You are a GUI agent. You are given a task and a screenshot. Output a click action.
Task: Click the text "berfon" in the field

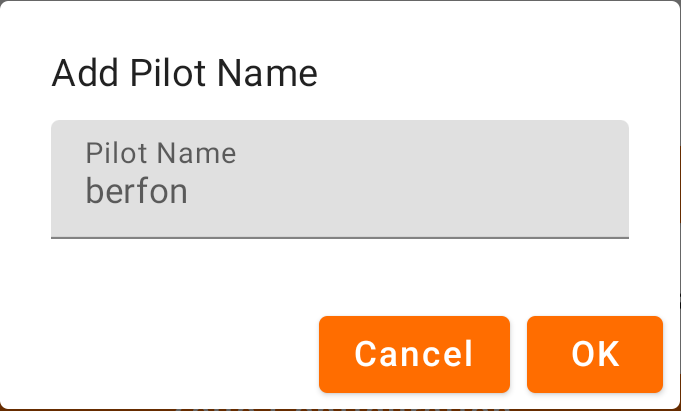137,191
